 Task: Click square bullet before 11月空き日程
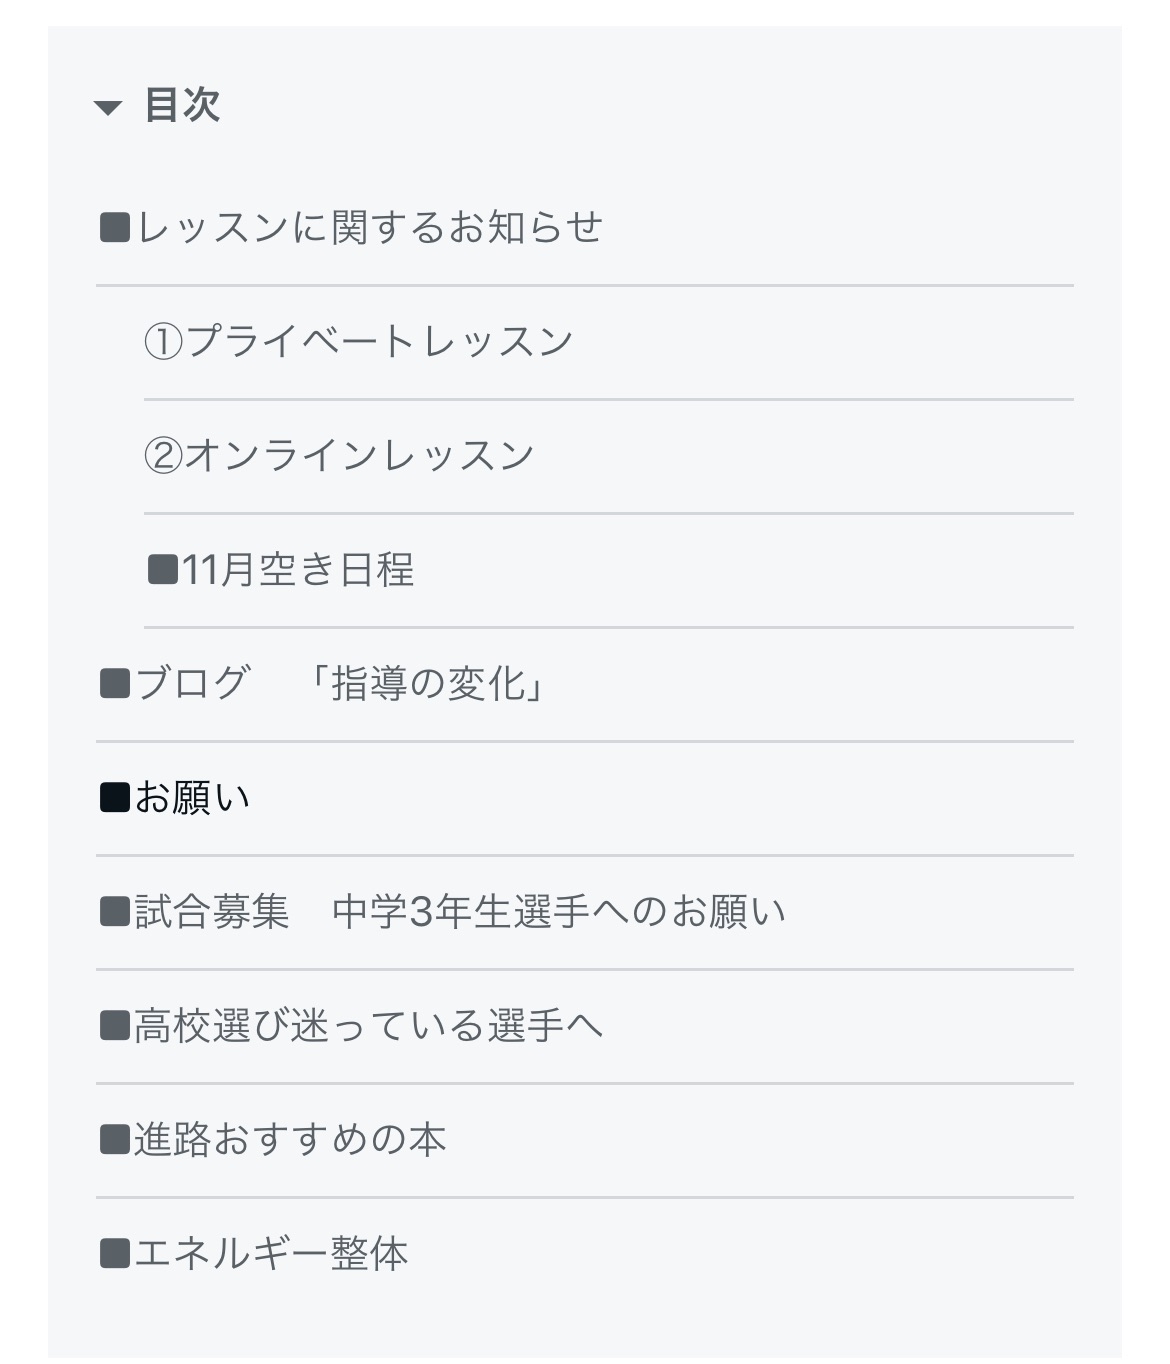point(163,570)
